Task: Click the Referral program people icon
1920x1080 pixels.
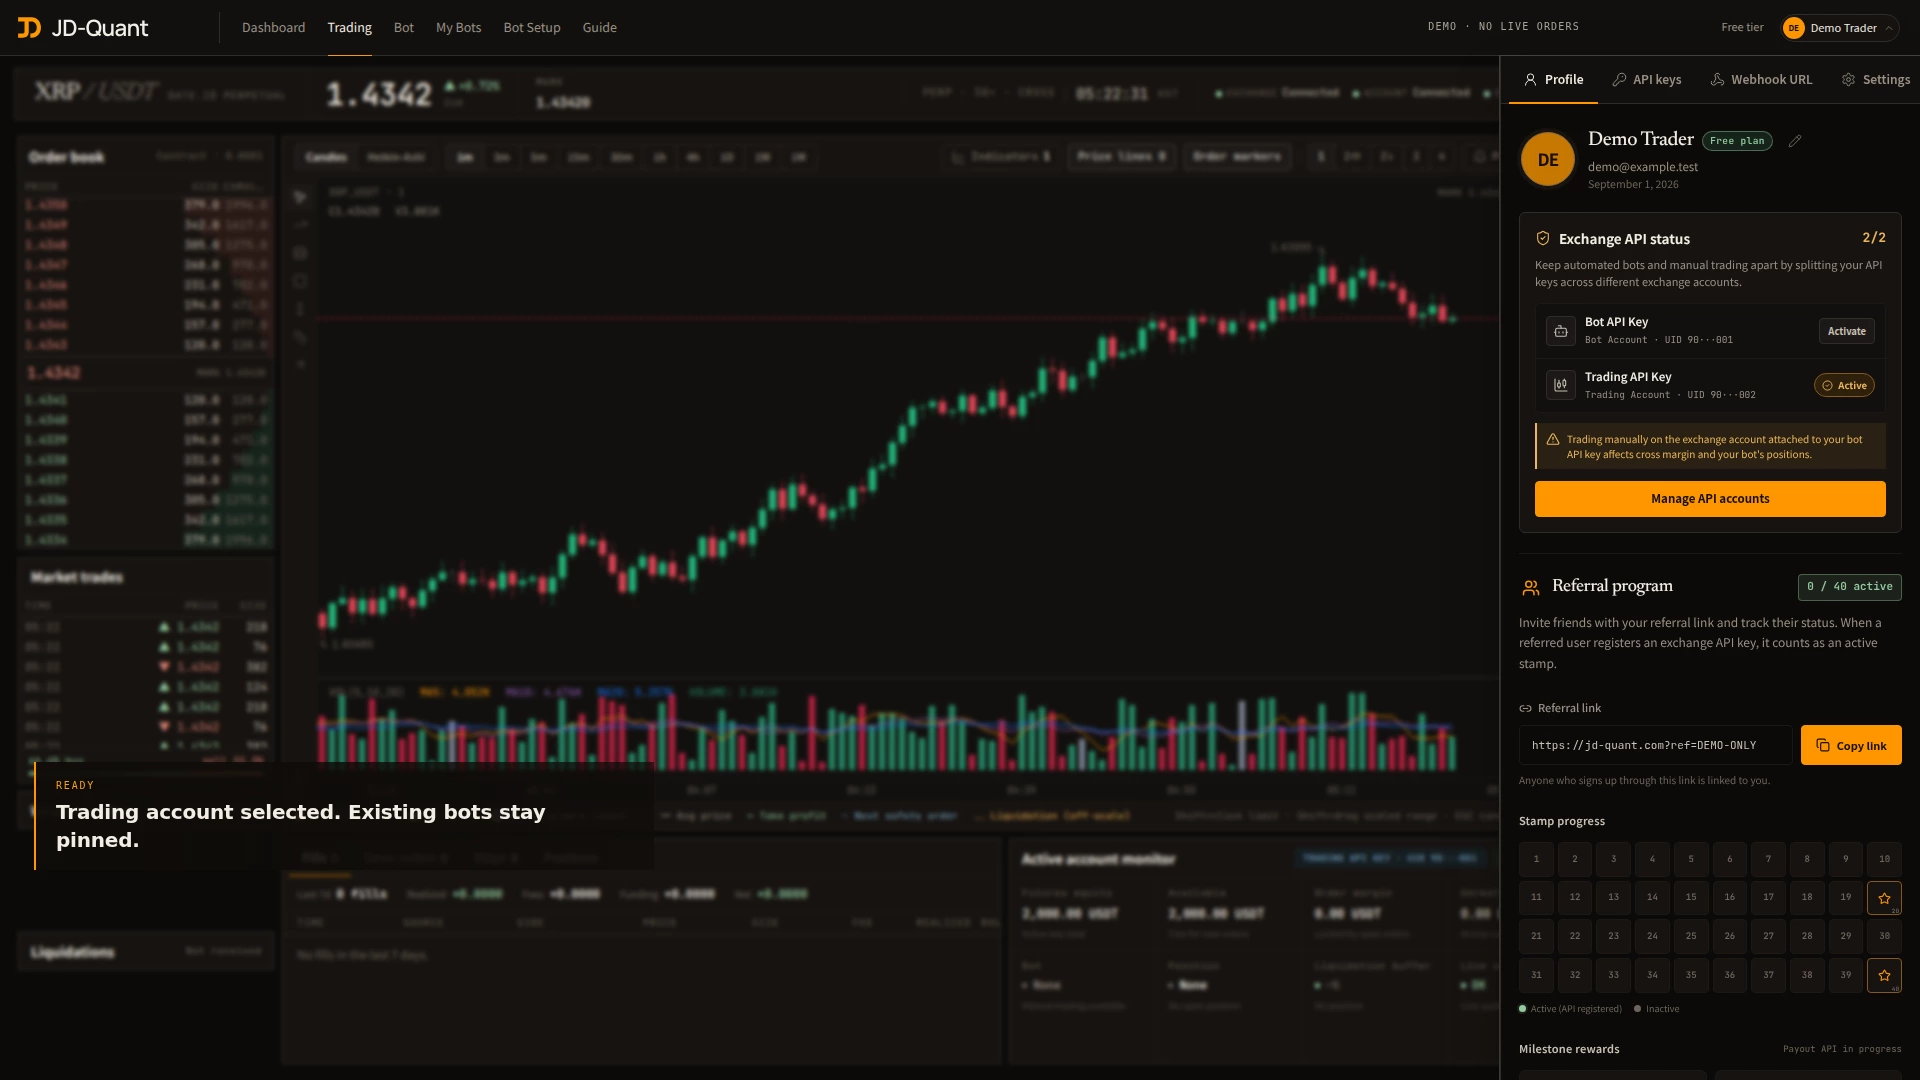Action: 1531,588
